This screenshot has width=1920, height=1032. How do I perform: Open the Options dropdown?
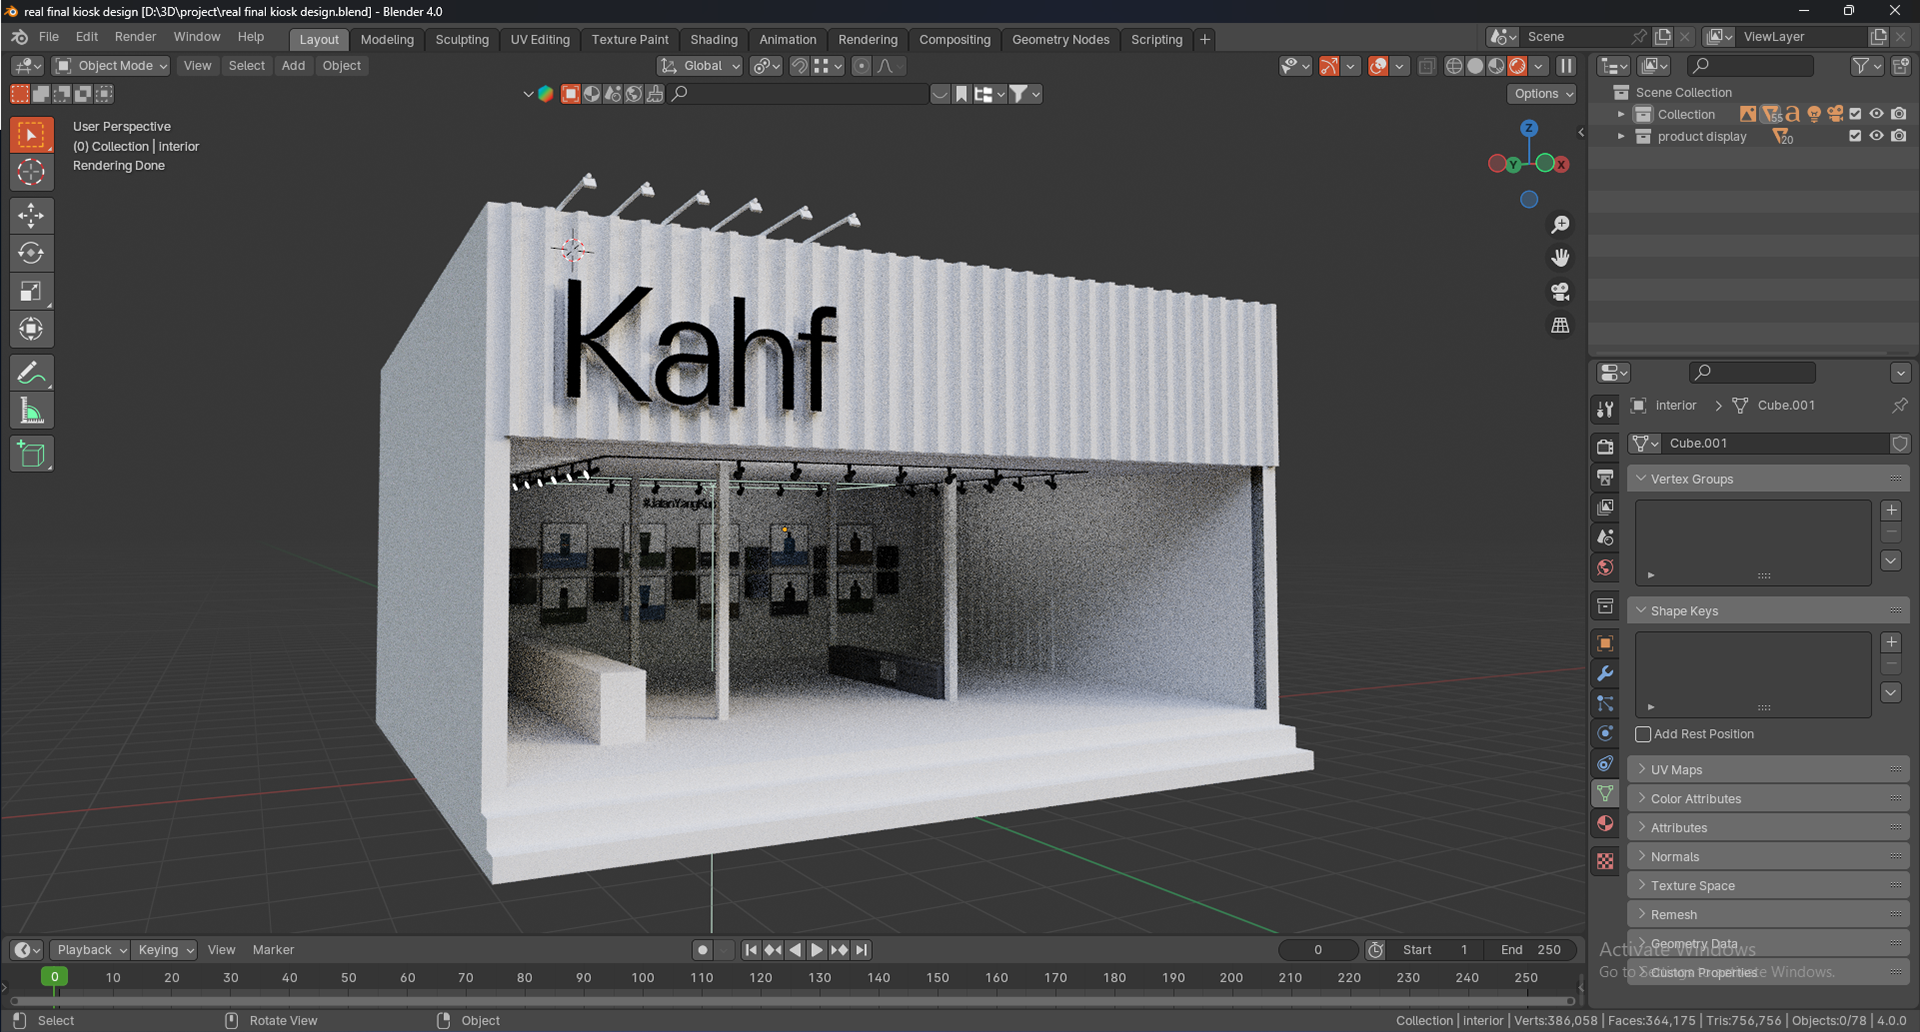click(x=1543, y=93)
